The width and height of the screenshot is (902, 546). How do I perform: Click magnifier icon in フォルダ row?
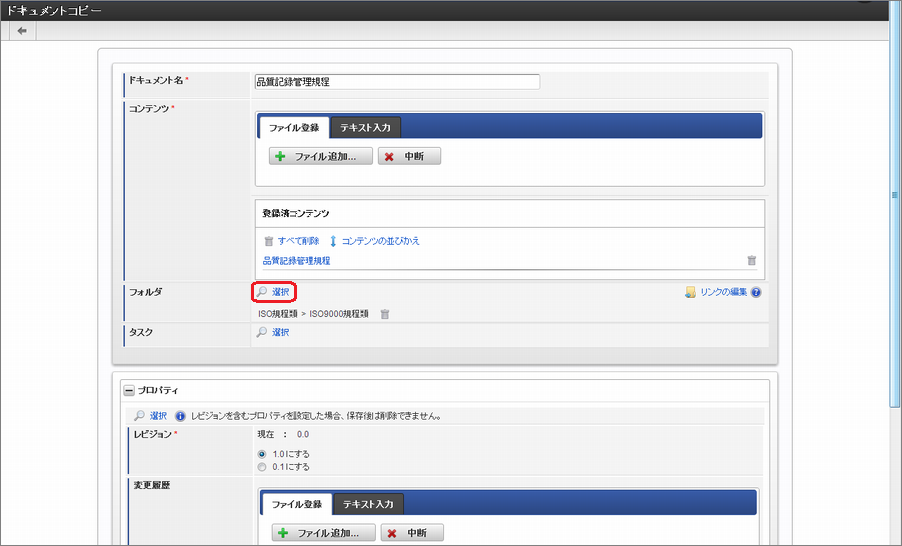coord(262,292)
